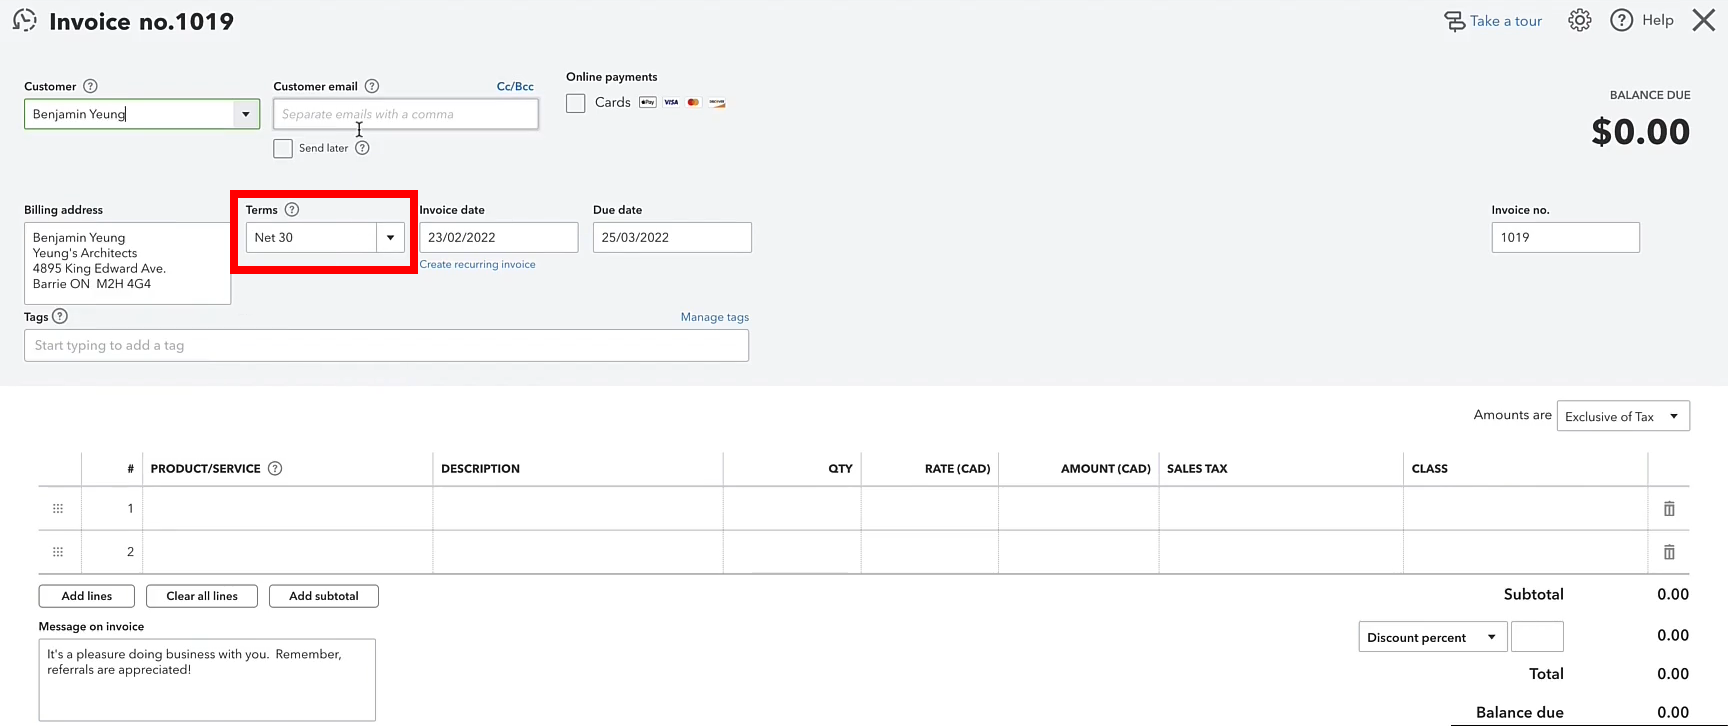
Task: Open the recent transactions clock icon
Action: click(25, 20)
